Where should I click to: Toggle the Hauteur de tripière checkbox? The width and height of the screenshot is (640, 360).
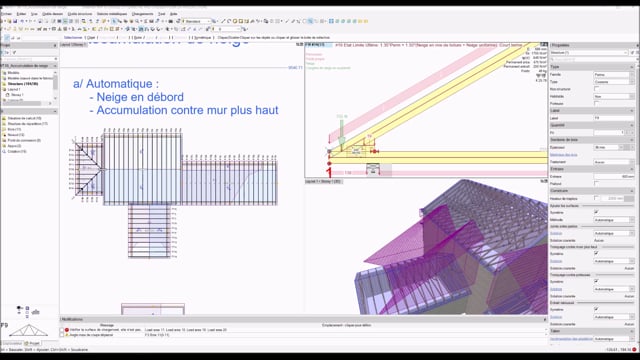596,198
